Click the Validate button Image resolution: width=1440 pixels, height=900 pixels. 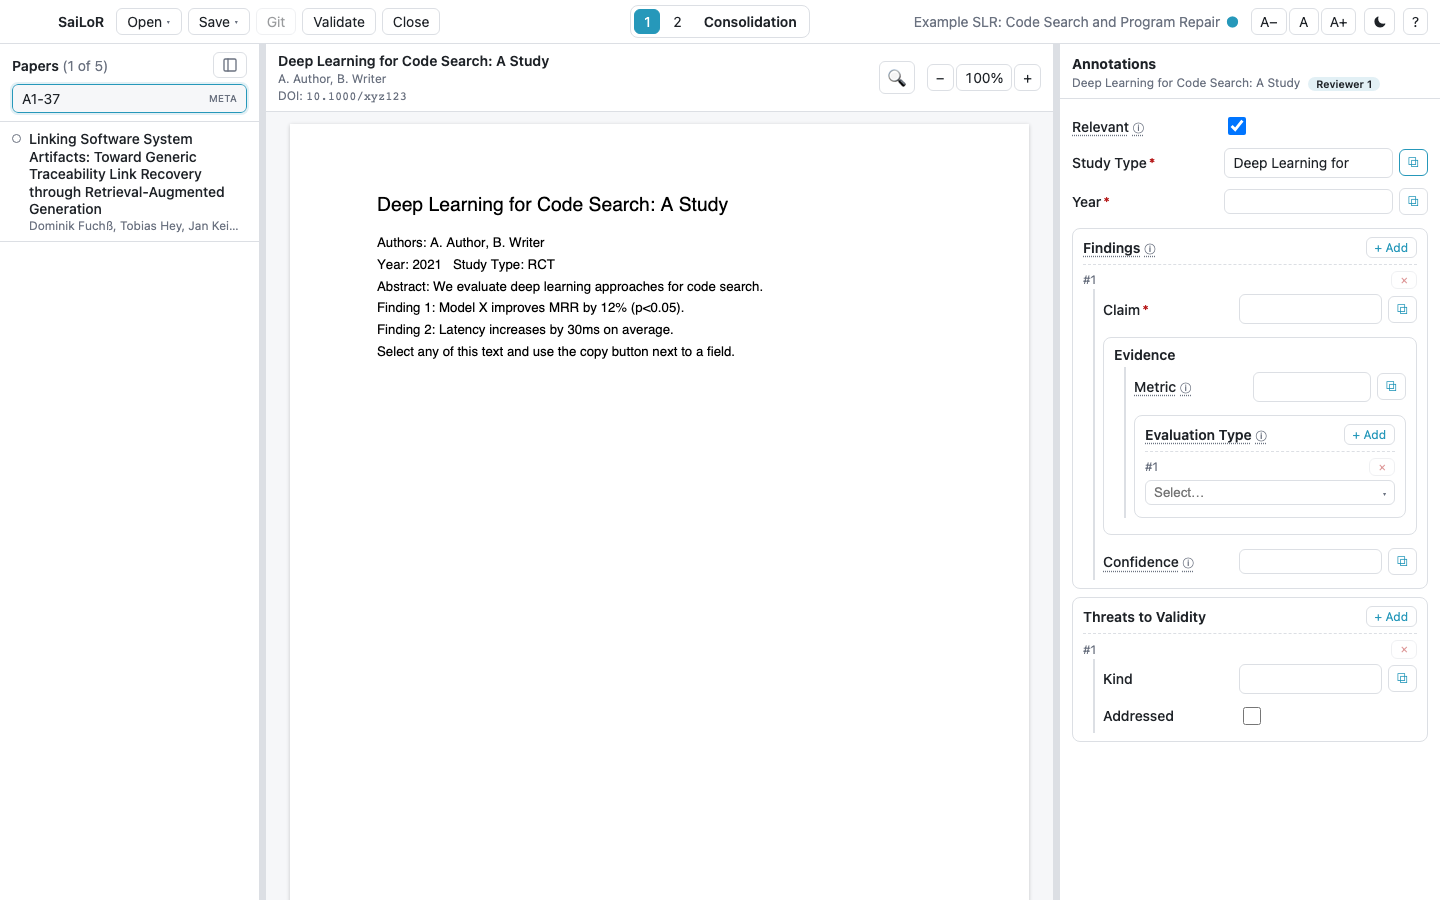pyautogui.click(x=339, y=22)
